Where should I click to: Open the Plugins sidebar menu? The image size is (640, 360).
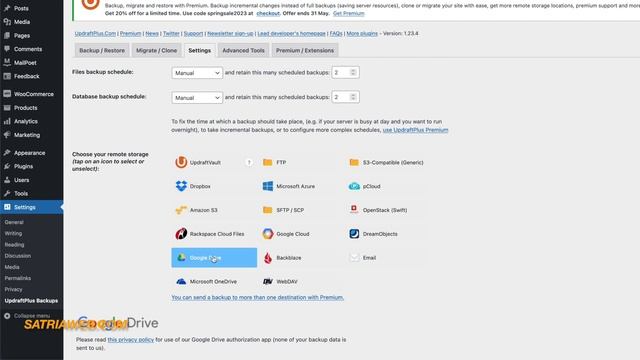tap(32, 167)
